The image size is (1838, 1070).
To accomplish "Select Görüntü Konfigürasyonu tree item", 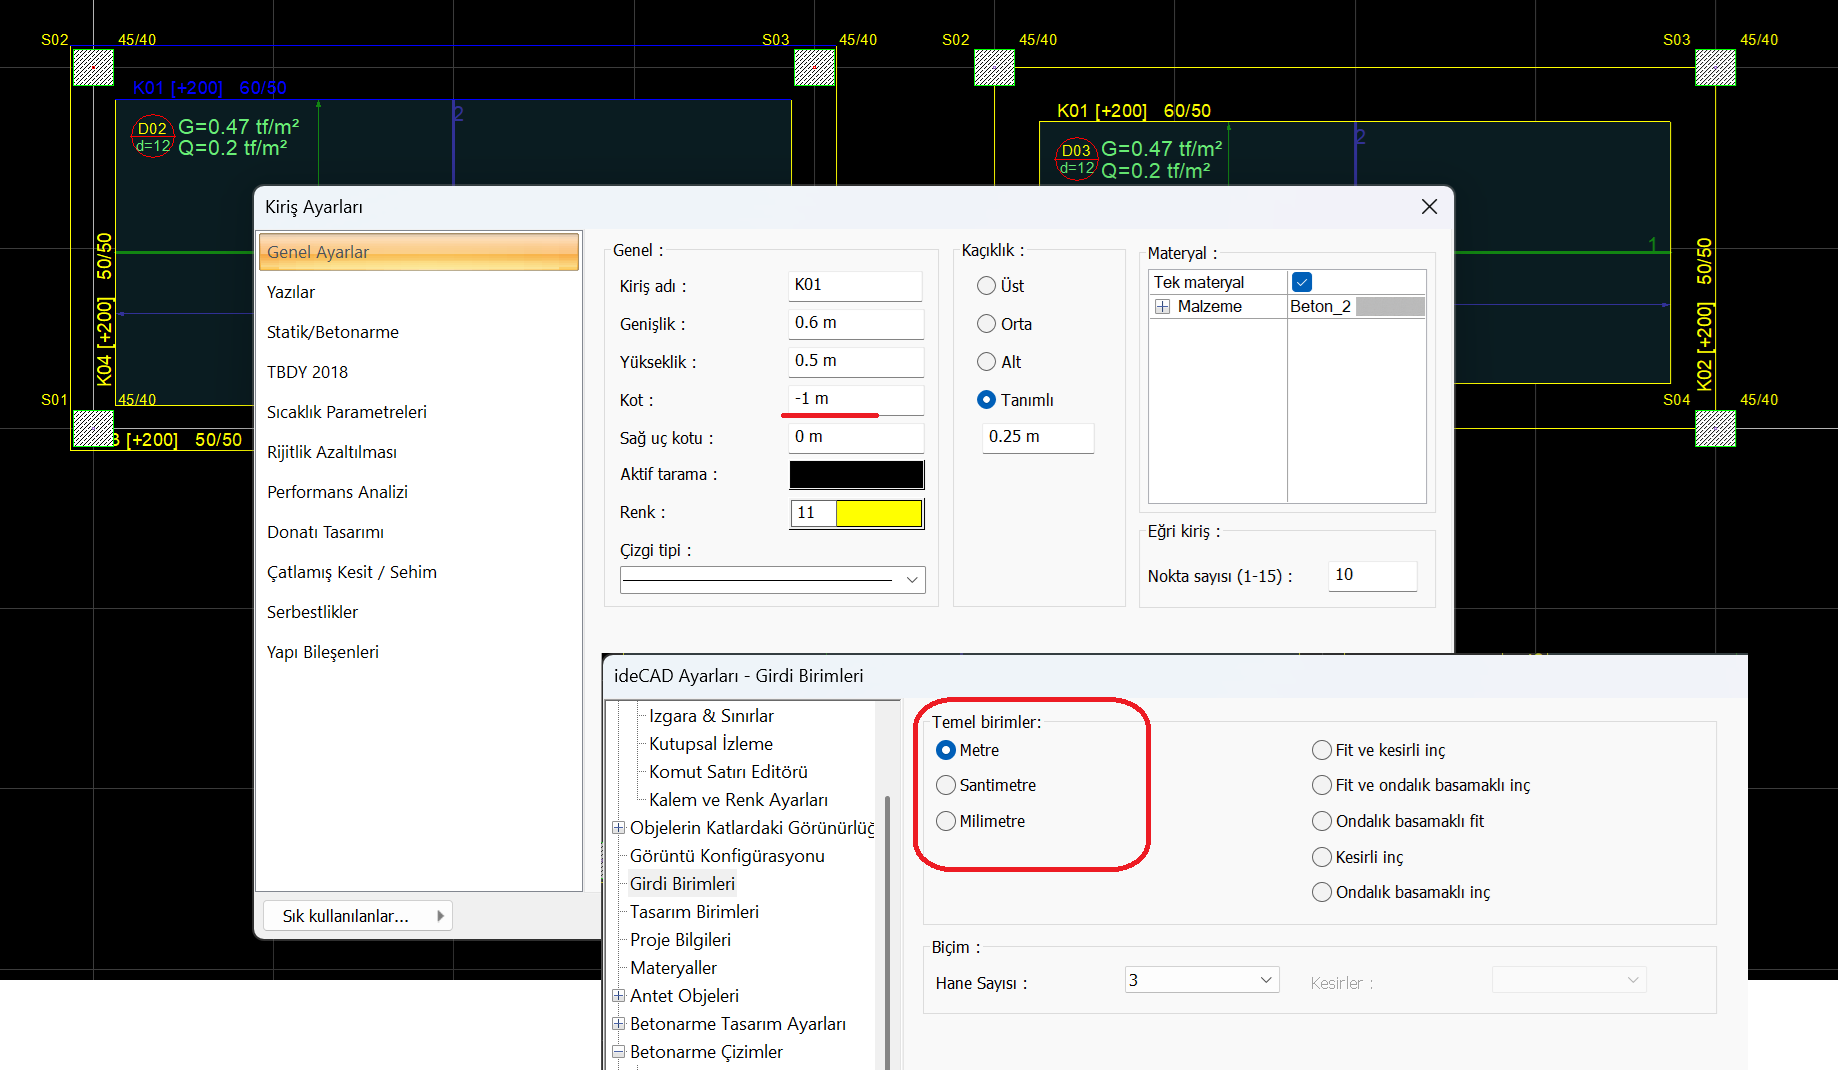I will [727, 856].
